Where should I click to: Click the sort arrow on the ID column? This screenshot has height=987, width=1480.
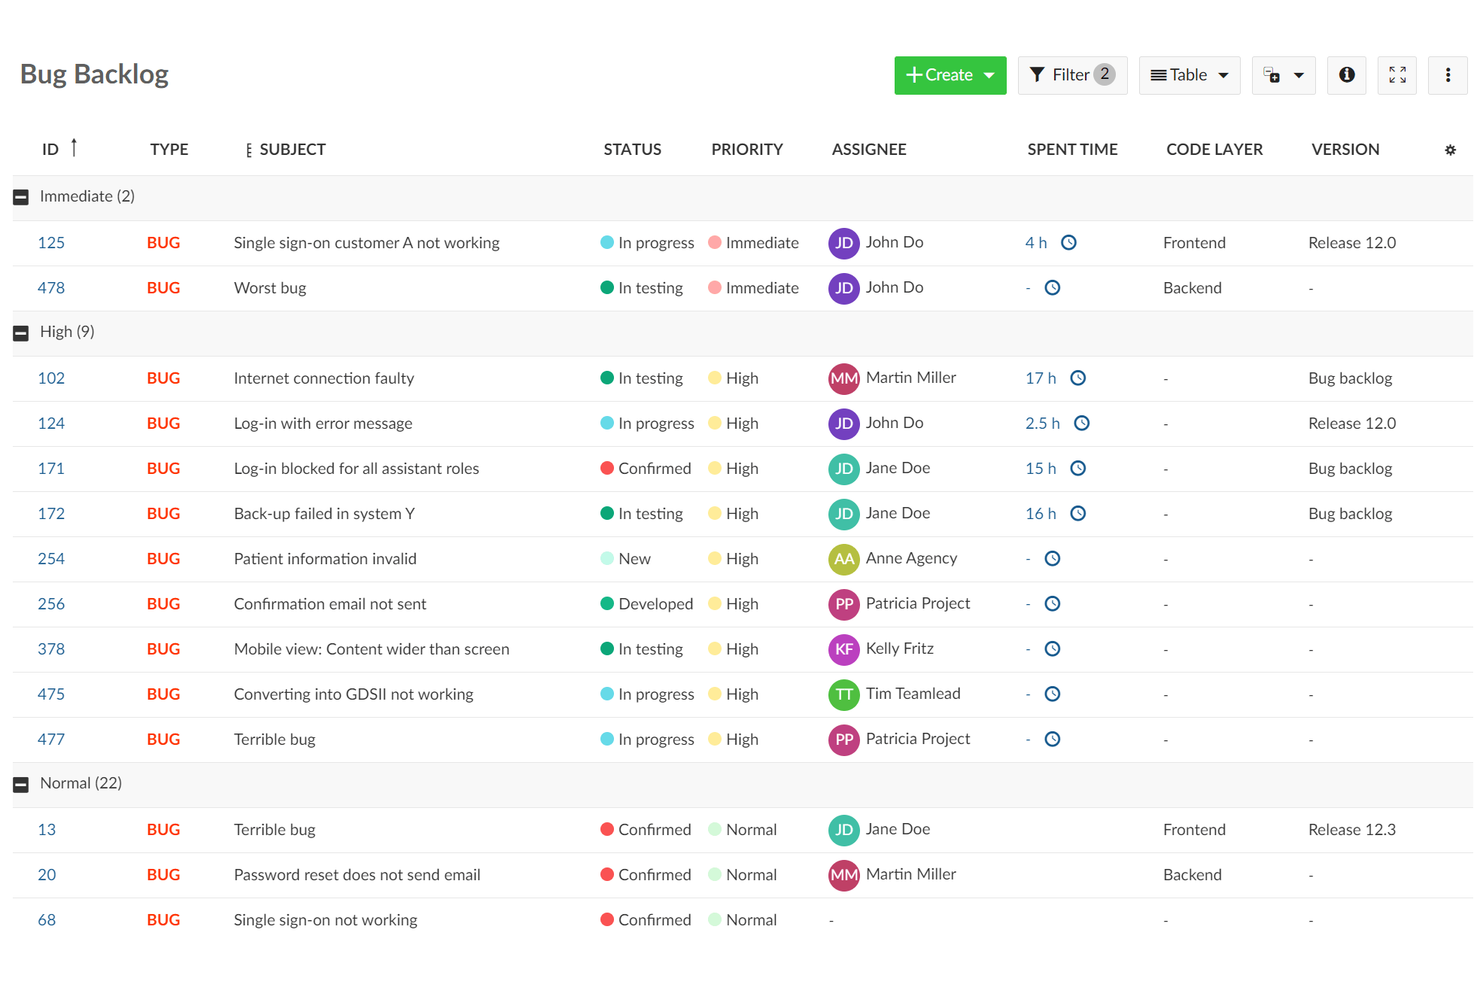coord(73,148)
